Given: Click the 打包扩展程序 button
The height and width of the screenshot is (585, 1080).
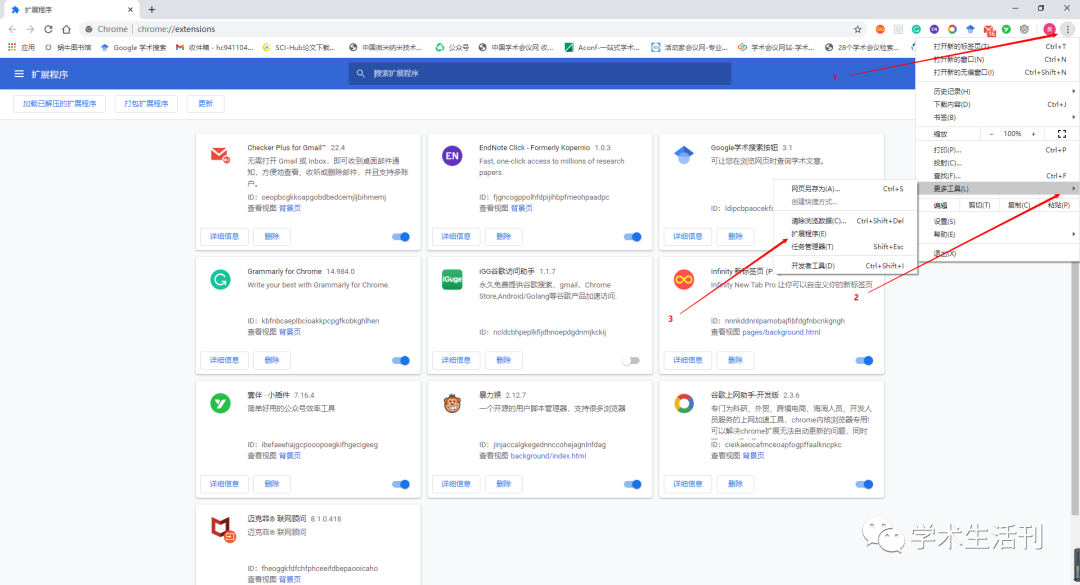Looking at the screenshot, I should click(146, 103).
